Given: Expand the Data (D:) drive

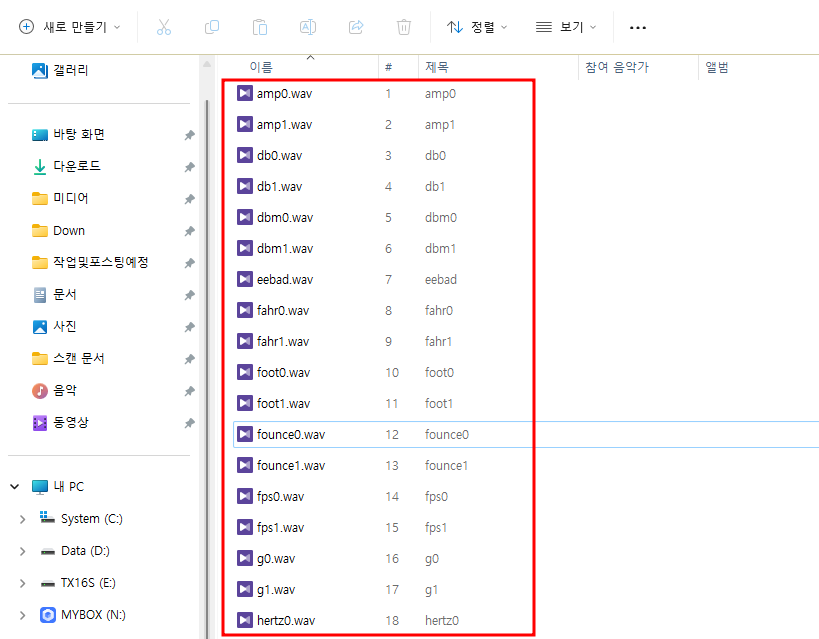Looking at the screenshot, I should (22, 551).
